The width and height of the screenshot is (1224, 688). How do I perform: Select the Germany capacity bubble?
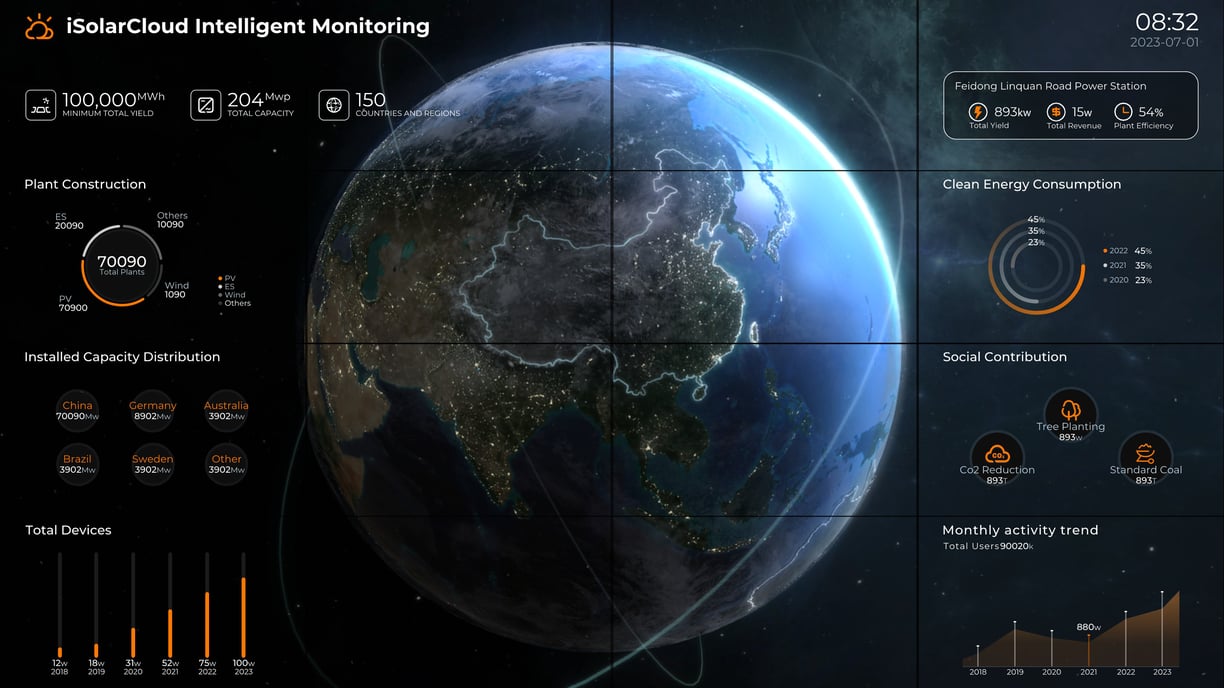pyautogui.click(x=152, y=411)
